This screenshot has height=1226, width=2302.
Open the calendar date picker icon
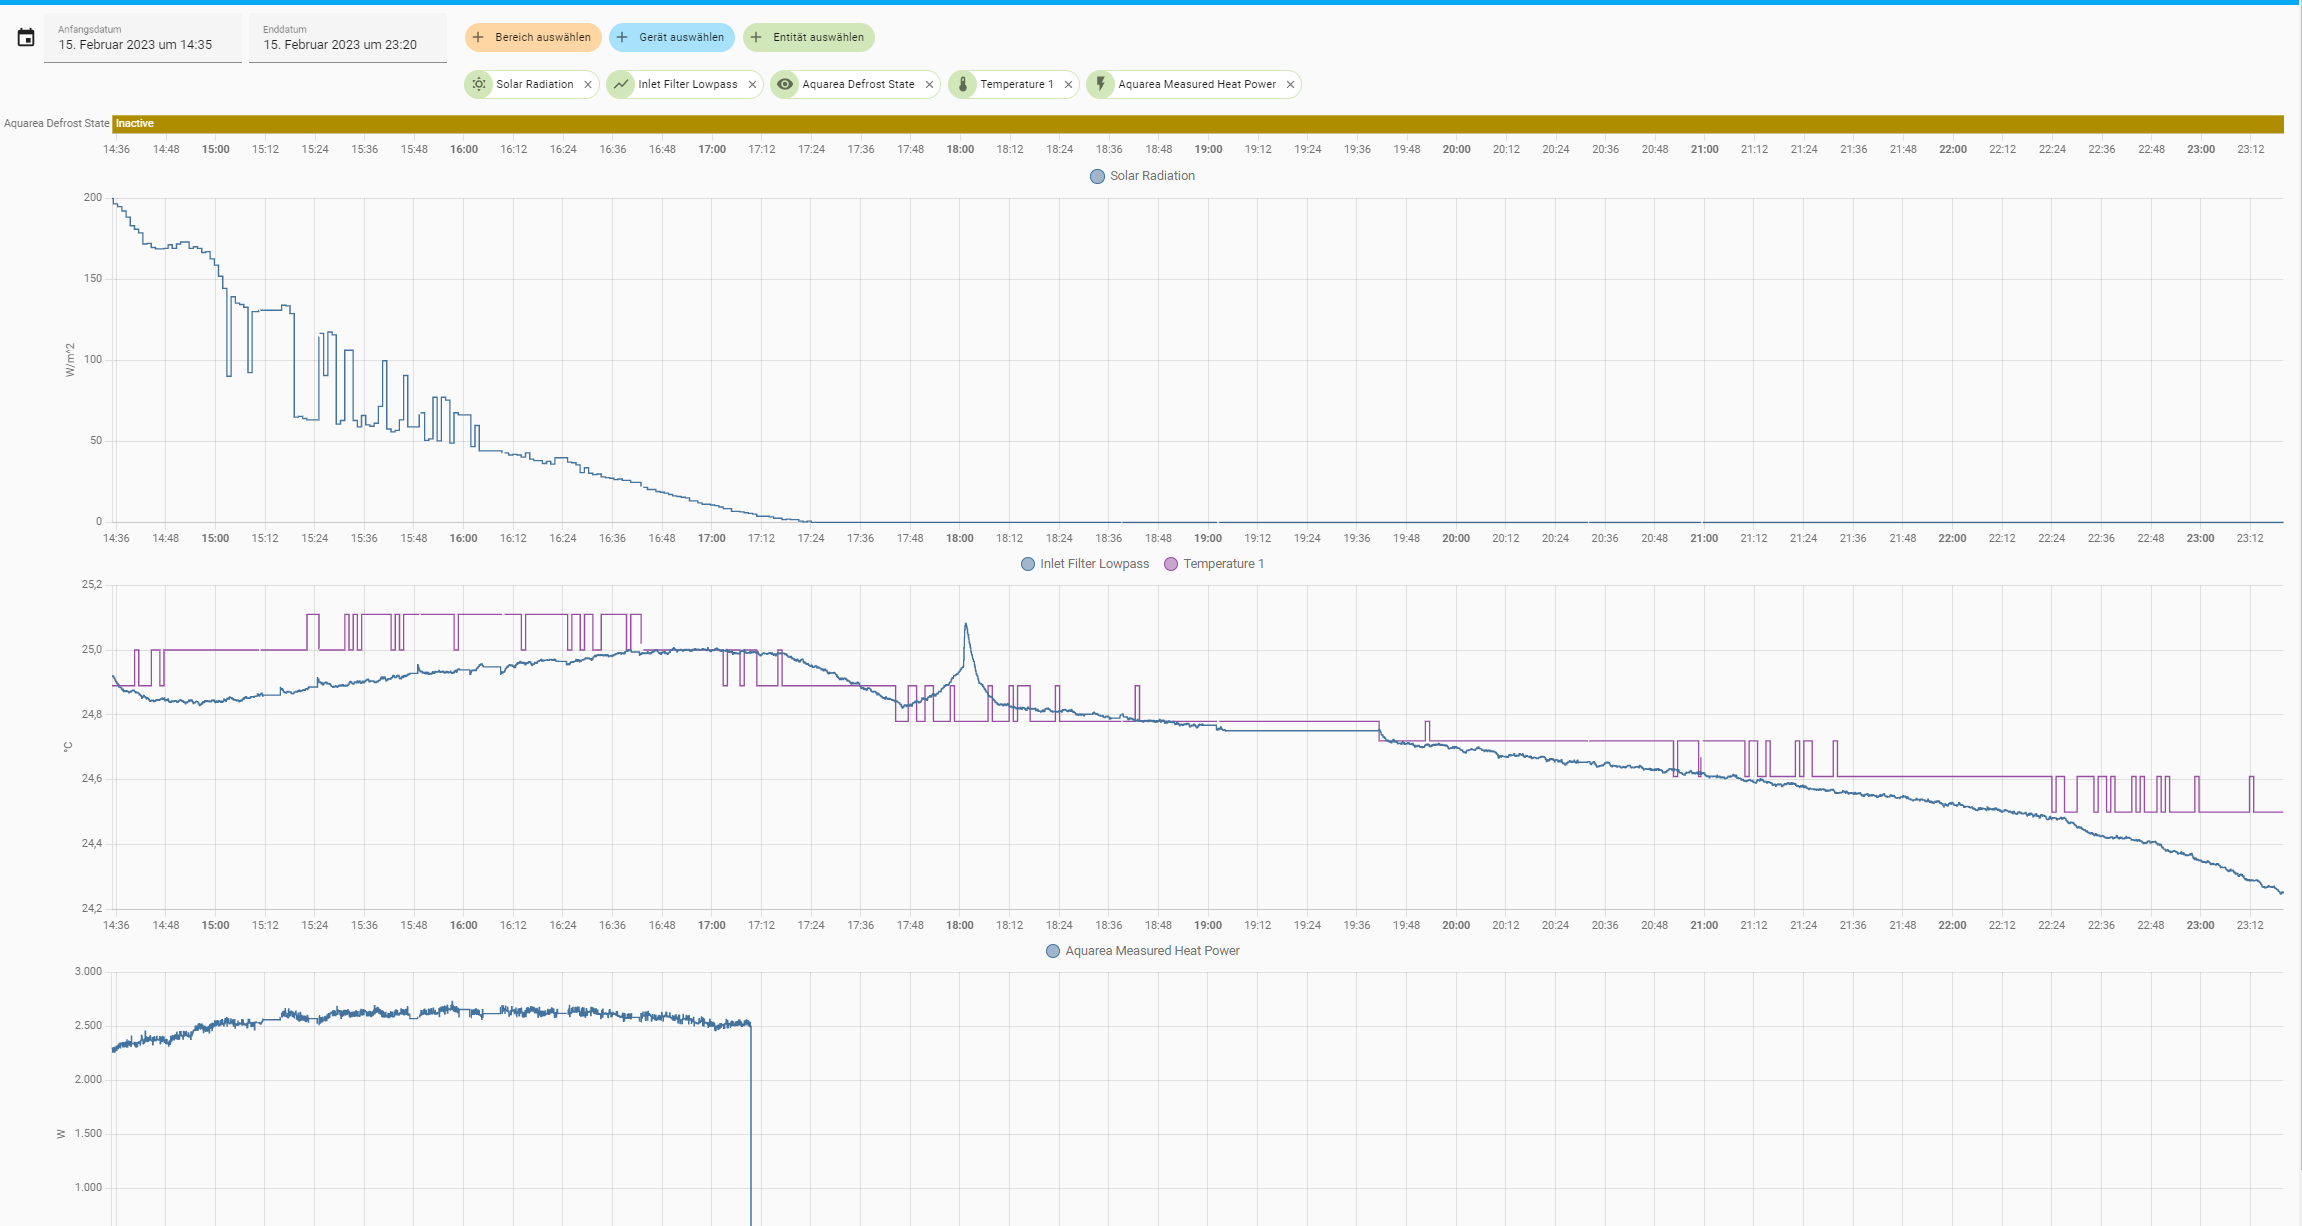[26, 38]
